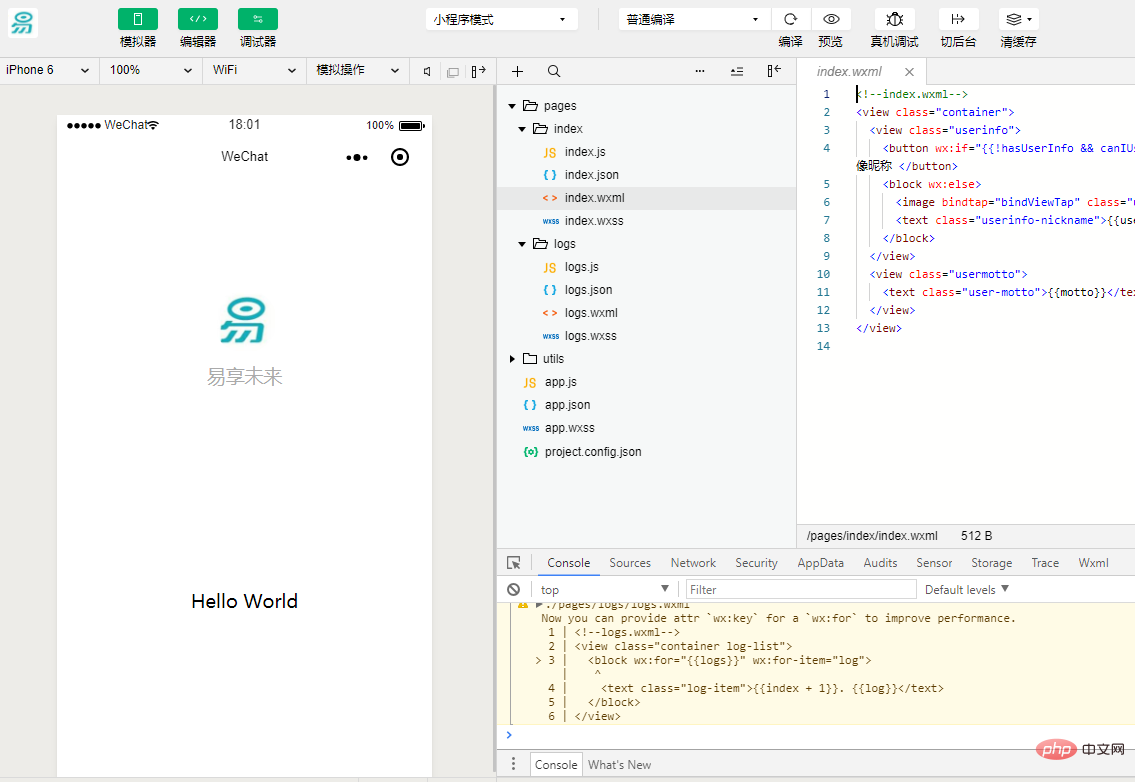This screenshot has width=1135, height=782.
Task: Toggle the simulator panel button
Action: click(138, 20)
